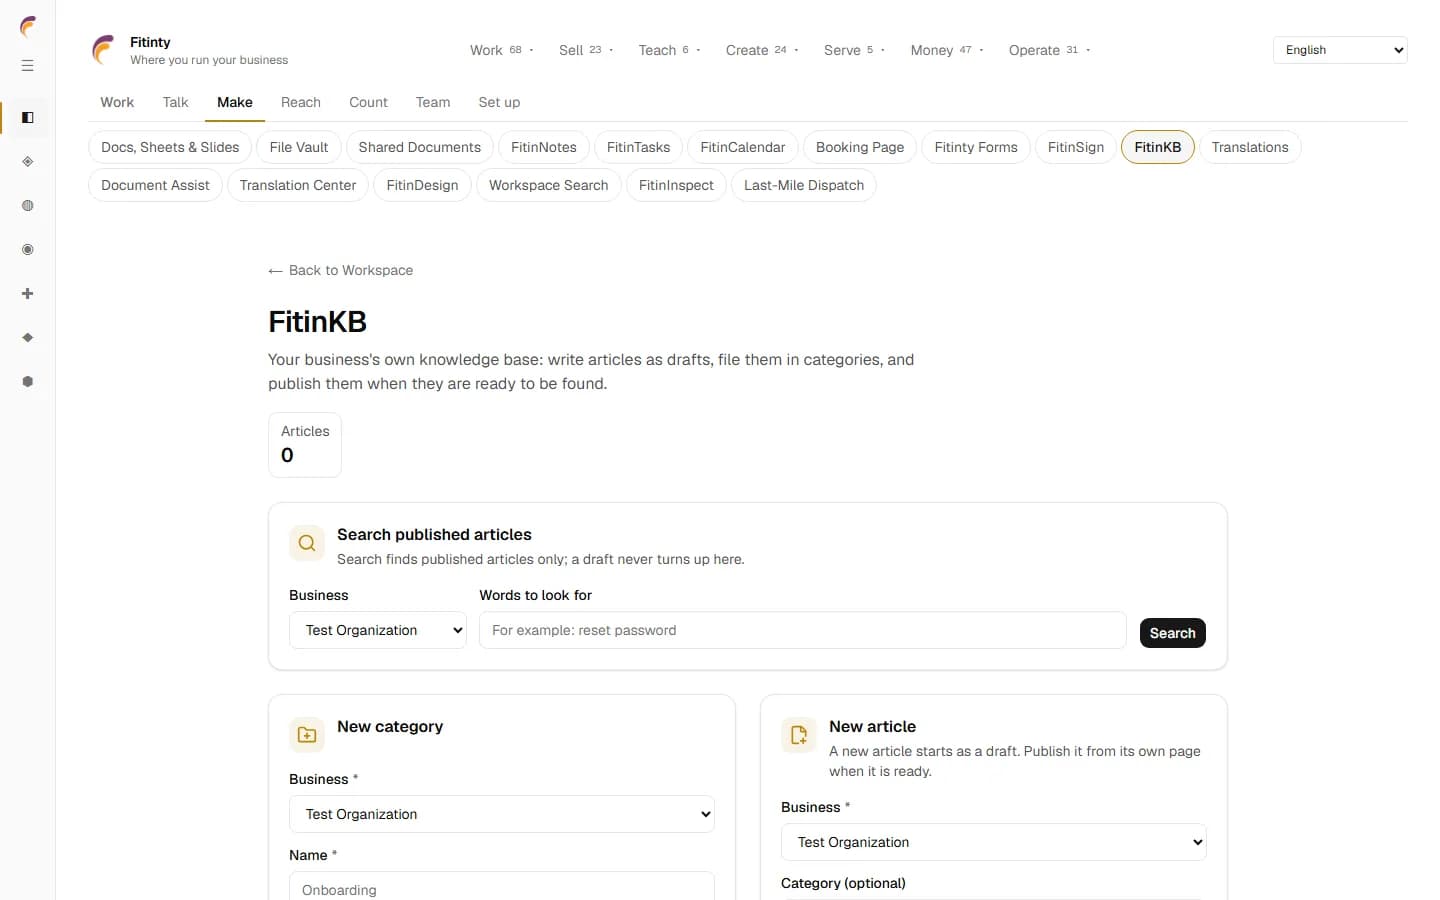The image size is (1440, 900).
Task: Click the black Search button
Action: pos(1173,633)
